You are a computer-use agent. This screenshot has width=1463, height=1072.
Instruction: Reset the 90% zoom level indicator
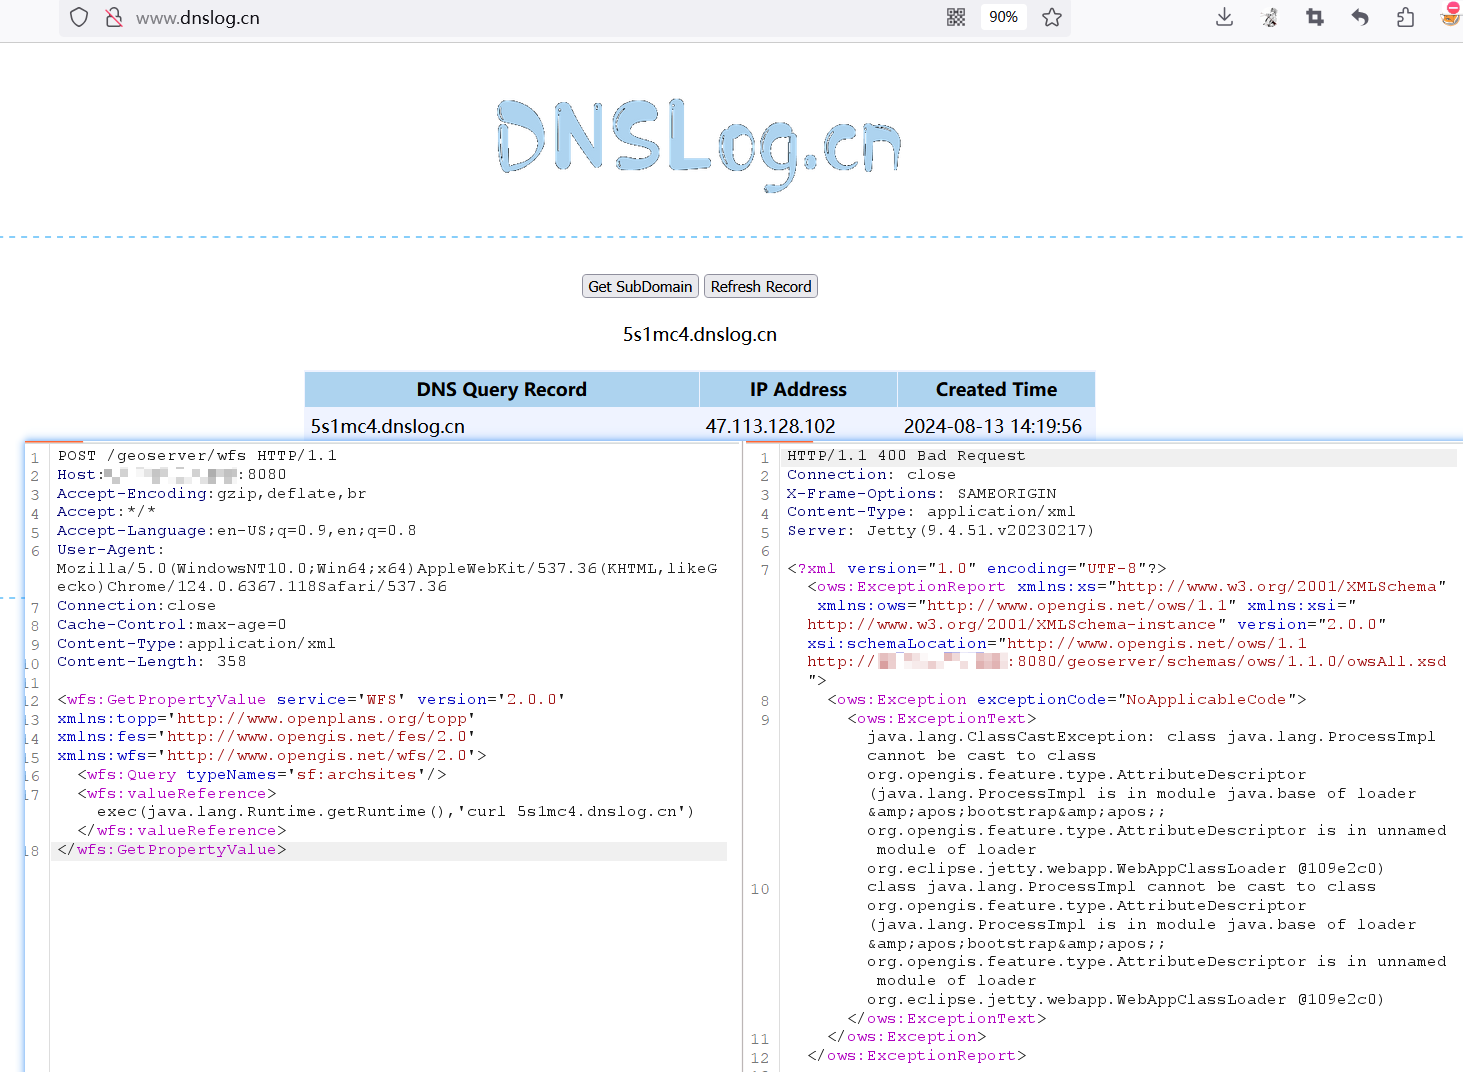[1003, 17]
